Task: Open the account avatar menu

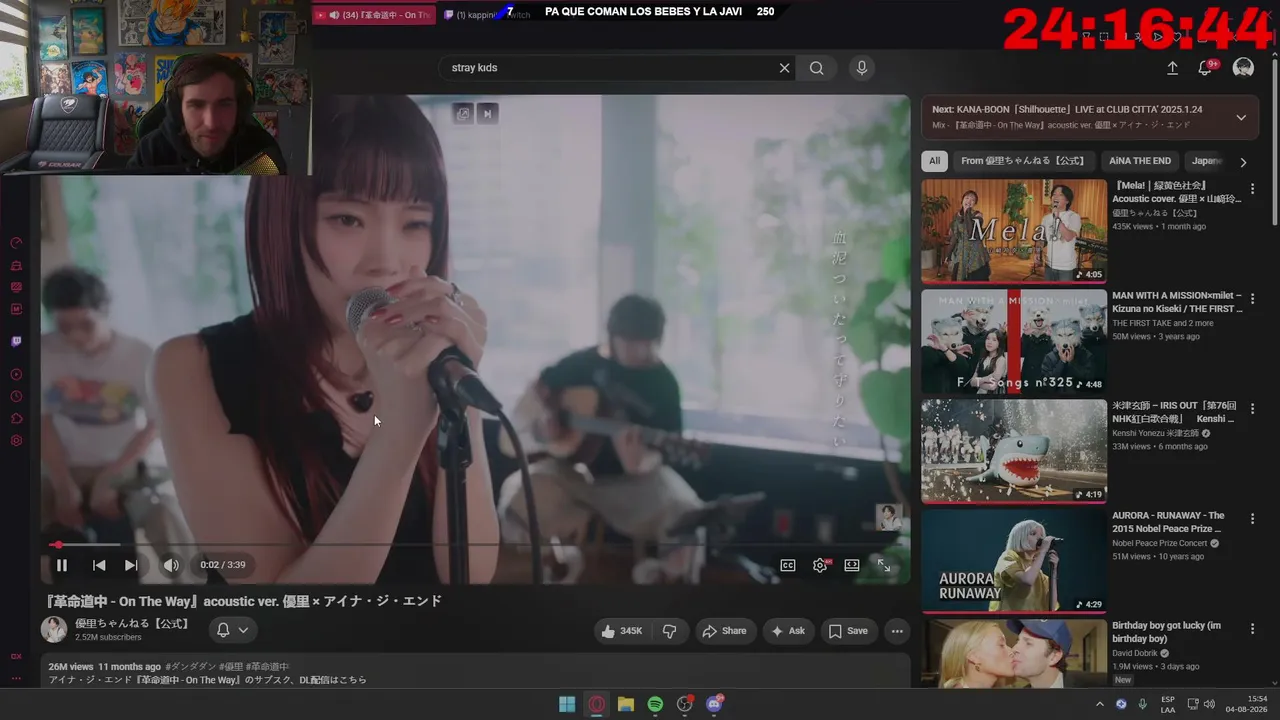Action: pos(1243,68)
